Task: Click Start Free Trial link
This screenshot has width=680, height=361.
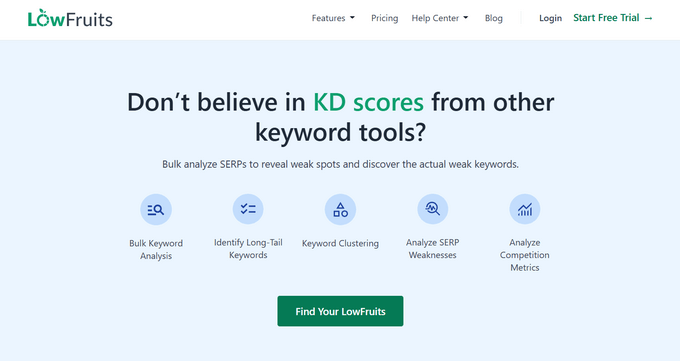Action: coord(613,18)
